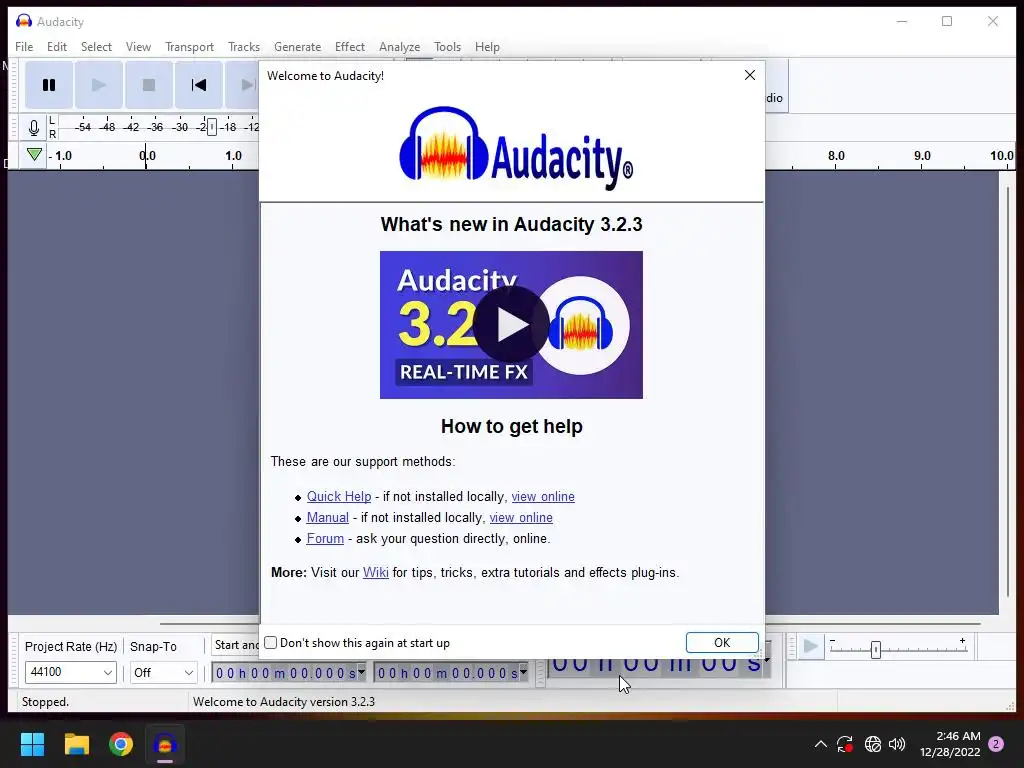
Task: Open the Forum link
Action: pos(325,538)
